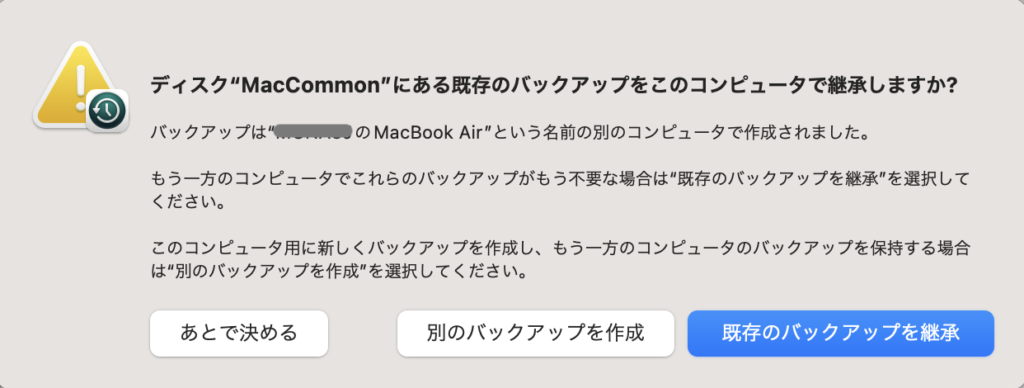Click empty space between あとで決める and 別のバックアップを作成
The height and width of the screenshot is (388, 1024).
point(362,333)
